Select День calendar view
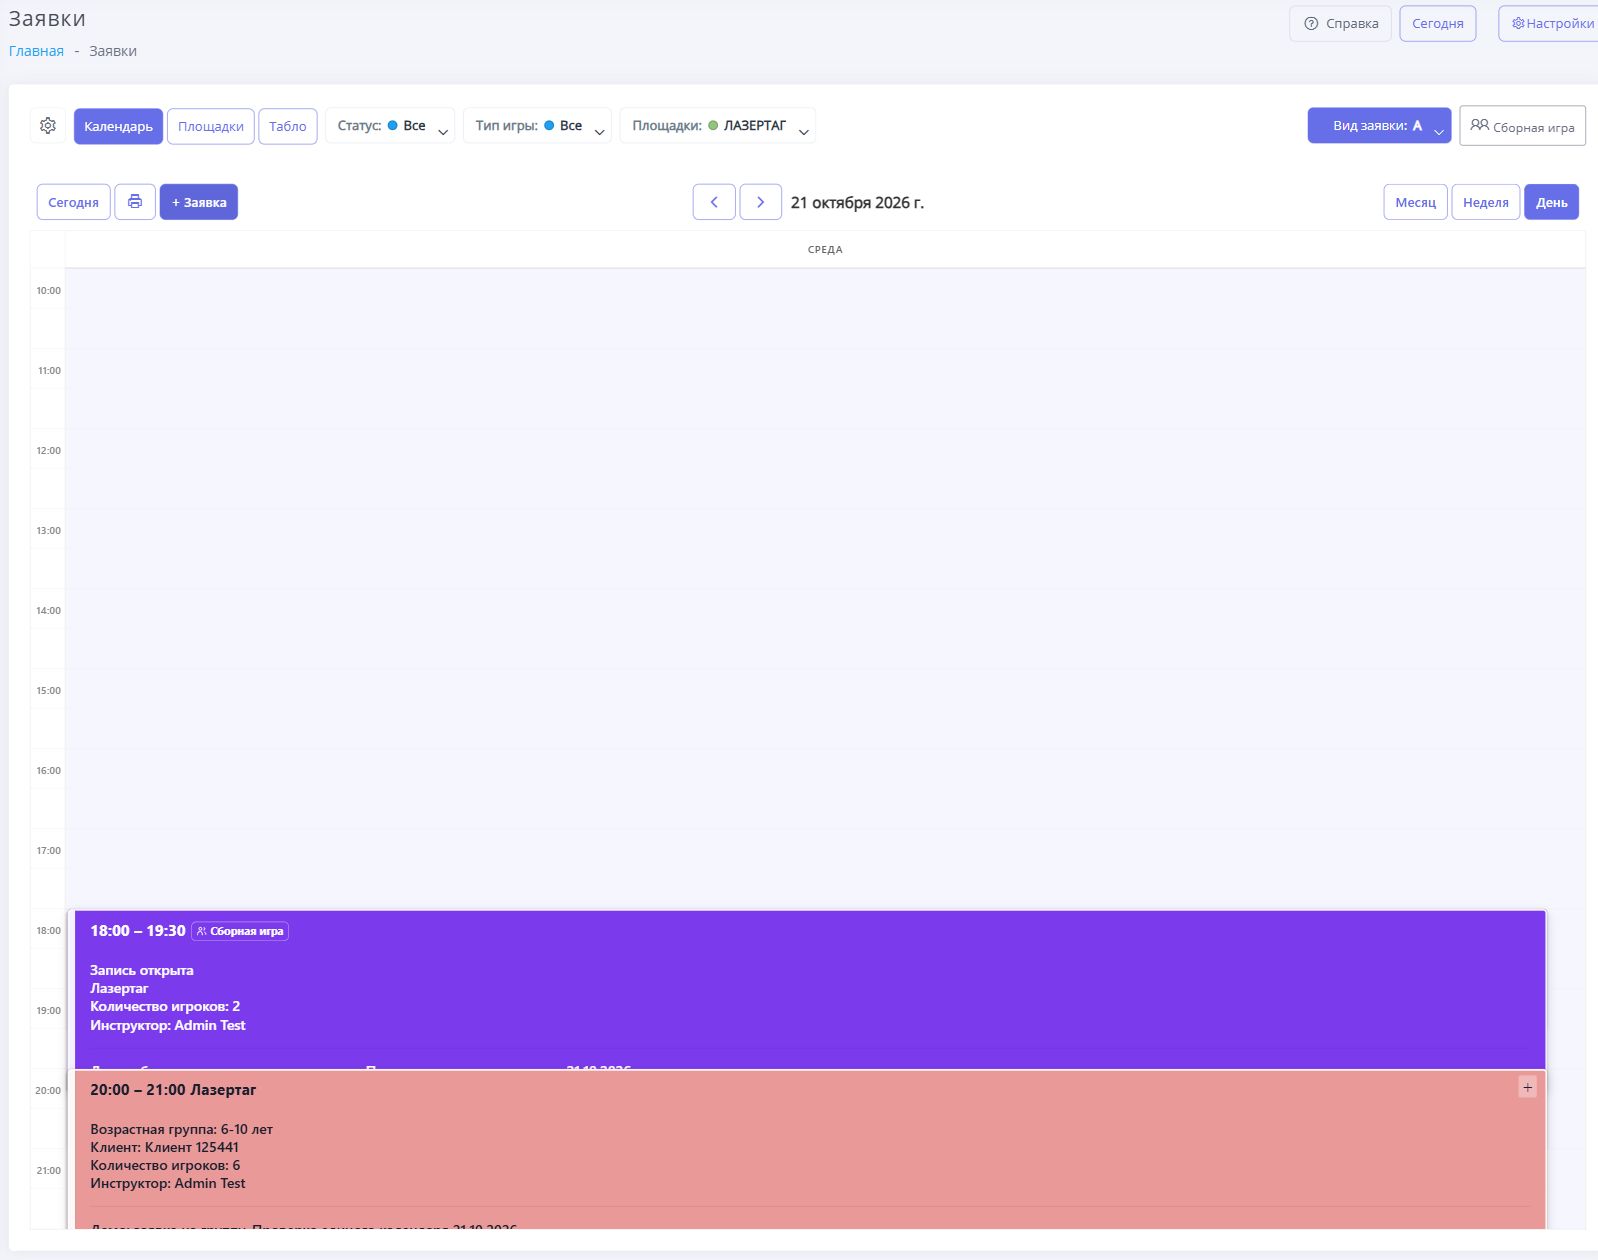Viewport: 1598px width, 1260px height. point(1551,202)
